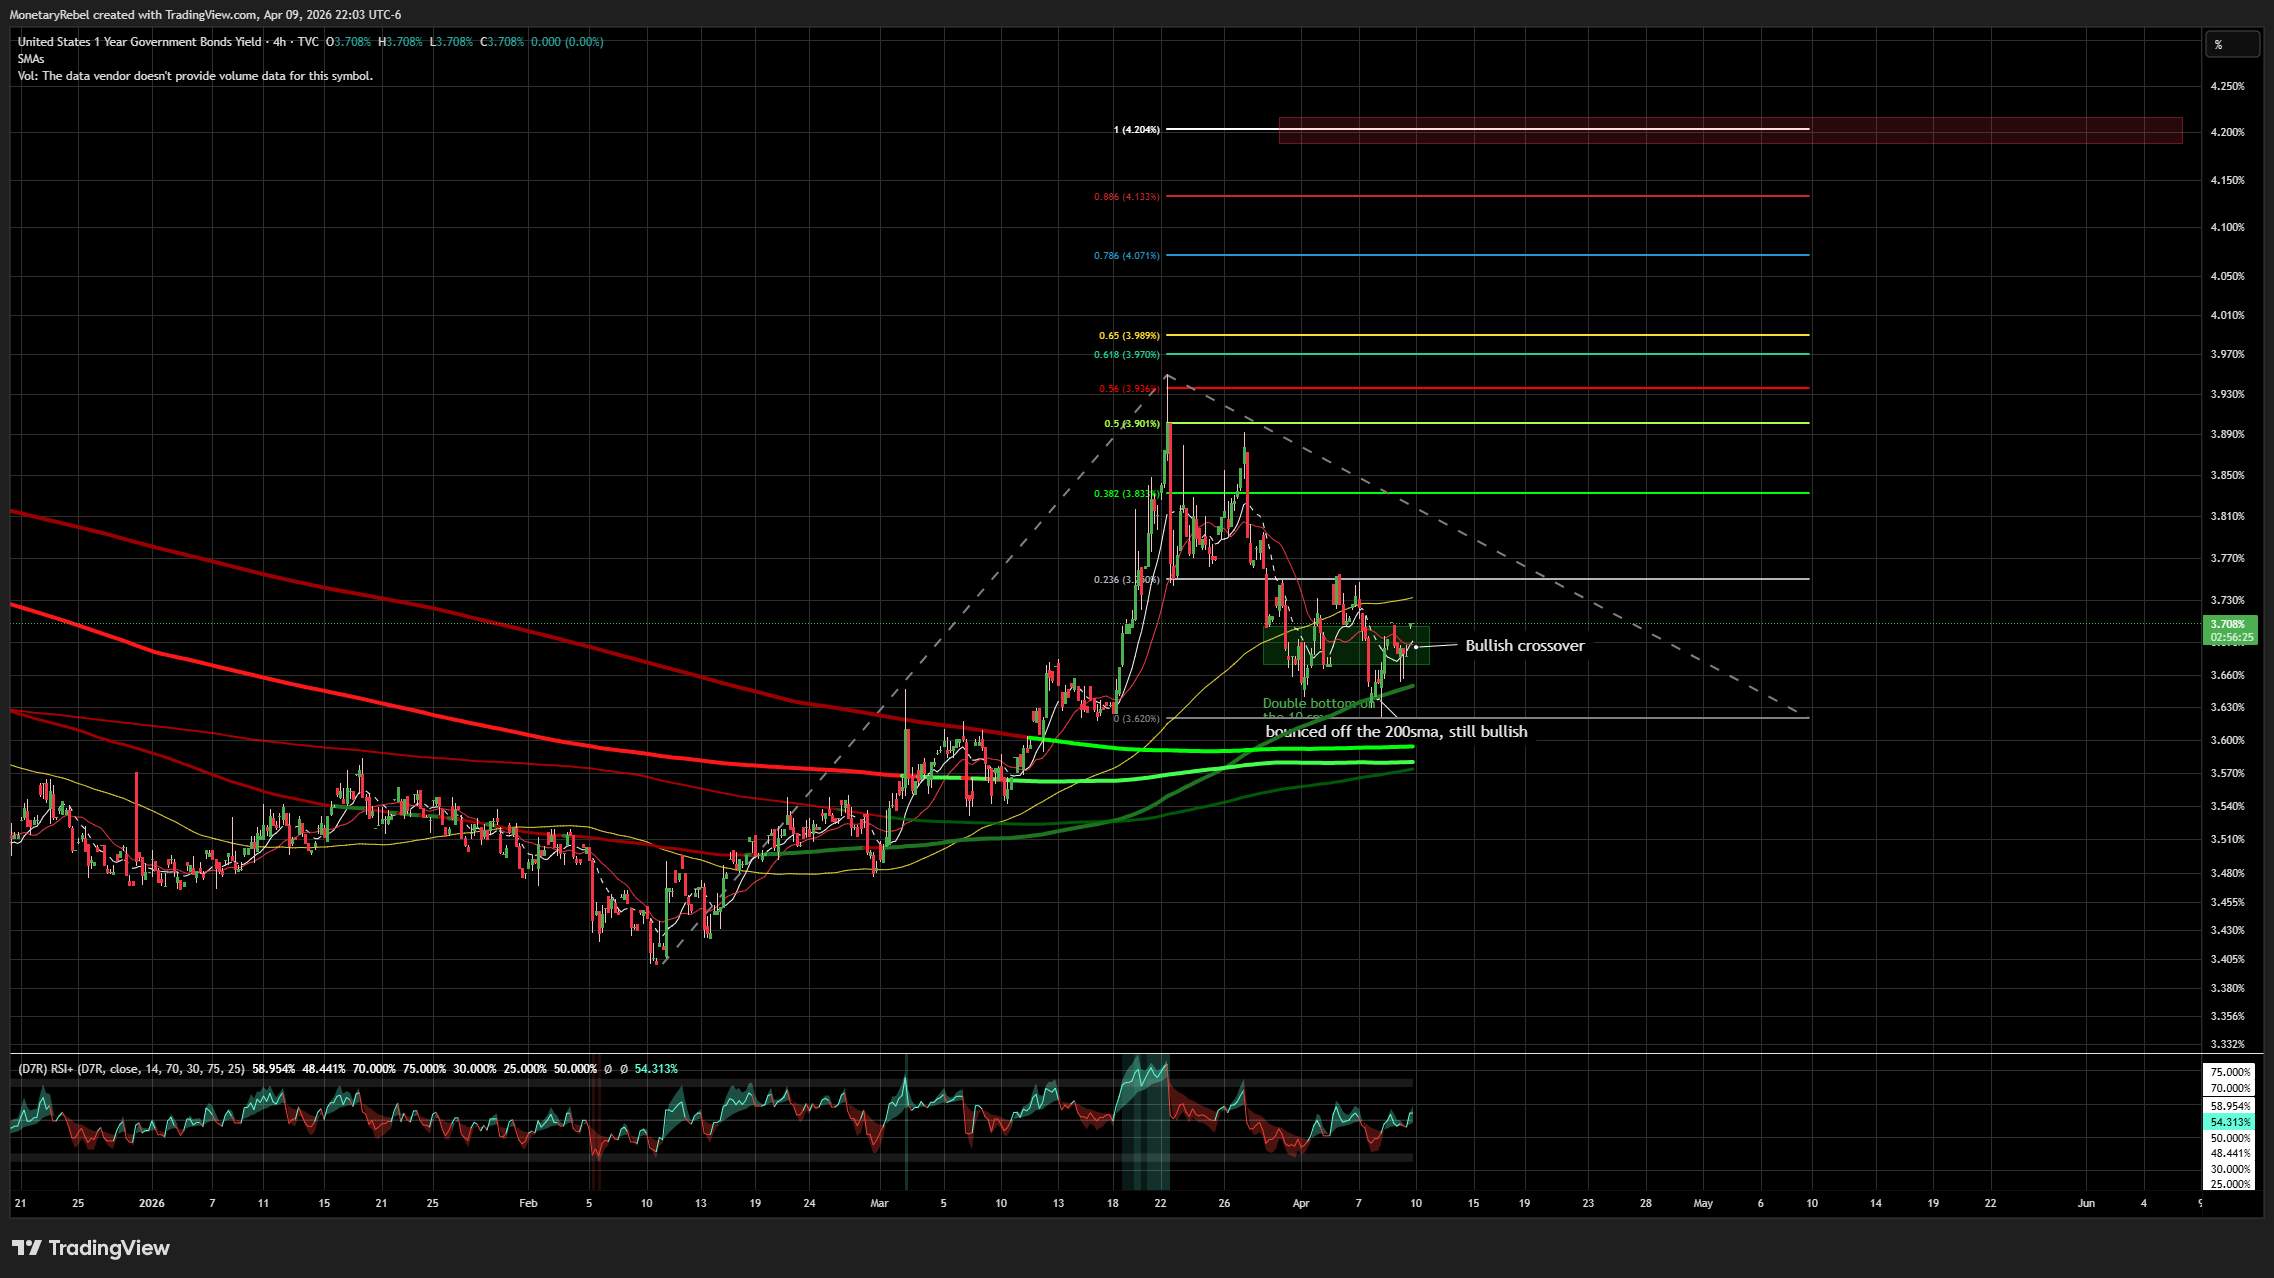Click the green consolidation box beside Bullish crossover
The height and width of the screenshot is (1278, 2274).
click(1346, 645)
